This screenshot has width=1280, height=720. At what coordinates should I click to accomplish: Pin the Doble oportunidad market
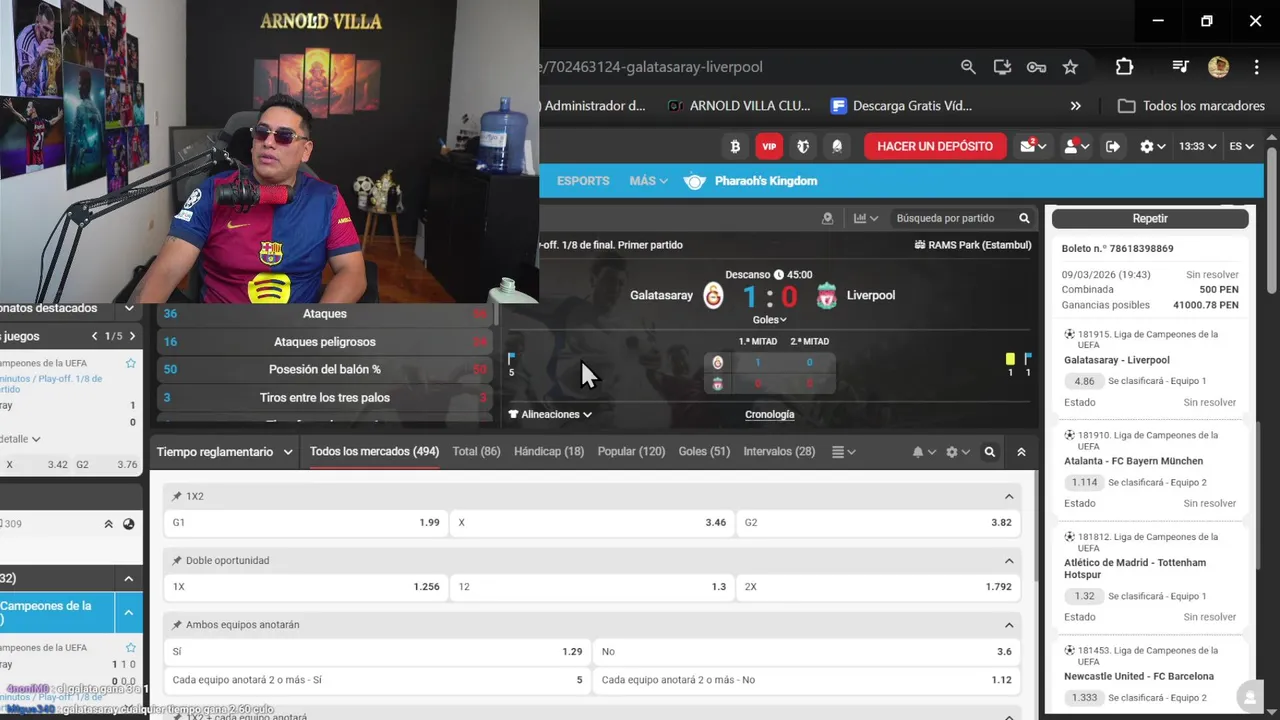coord(177,560)
